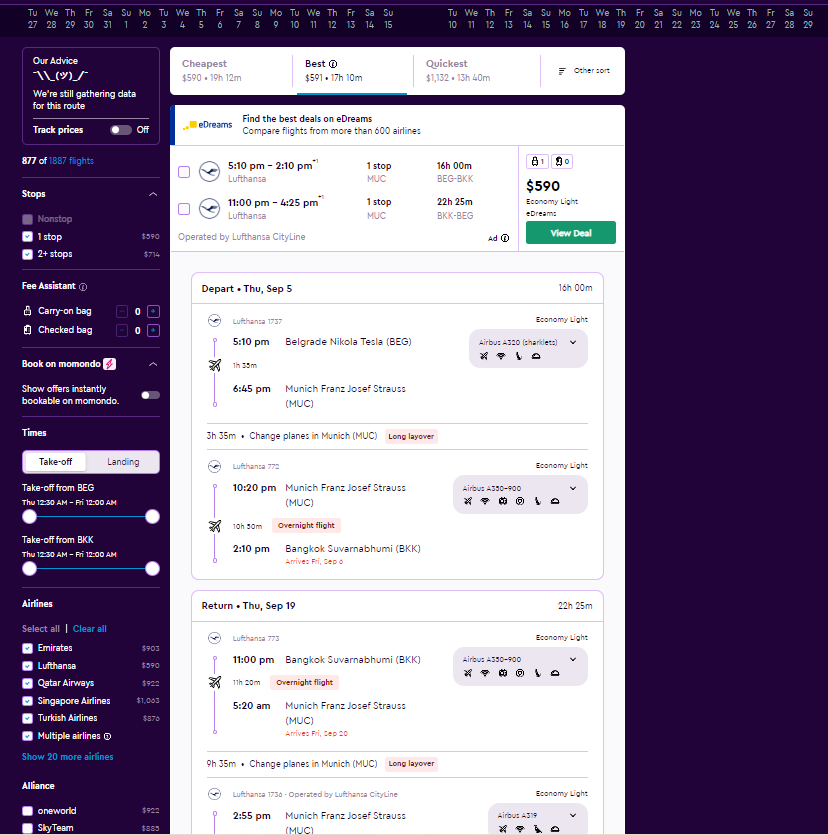
Task: Click the meal amenity icon for the Airbus A320
Action: click(536, 356)
